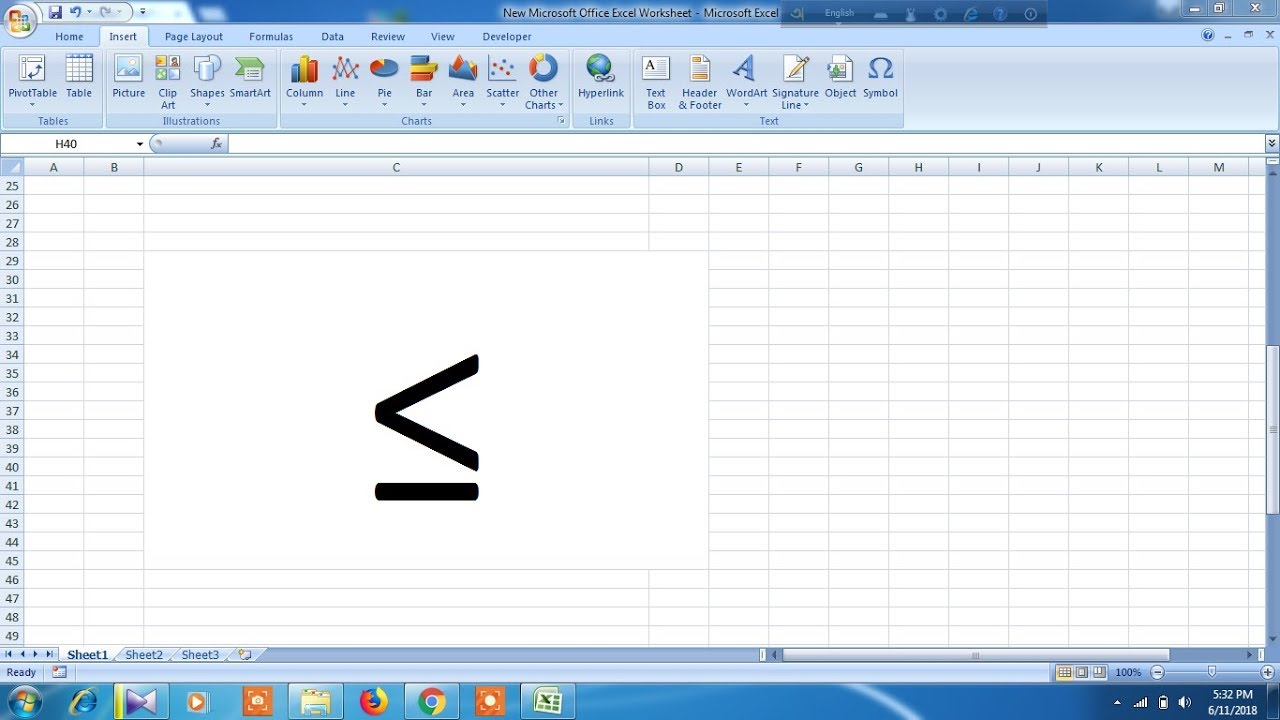
Task: Launch Chrome from the taskbar
Action: (x=432, y=702)
